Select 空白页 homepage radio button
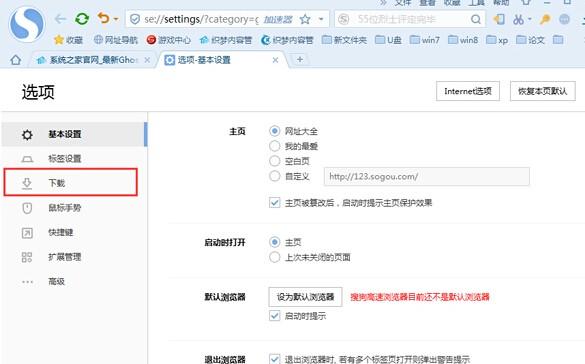This screenshot has width=585, height=364. coord(275,161)
